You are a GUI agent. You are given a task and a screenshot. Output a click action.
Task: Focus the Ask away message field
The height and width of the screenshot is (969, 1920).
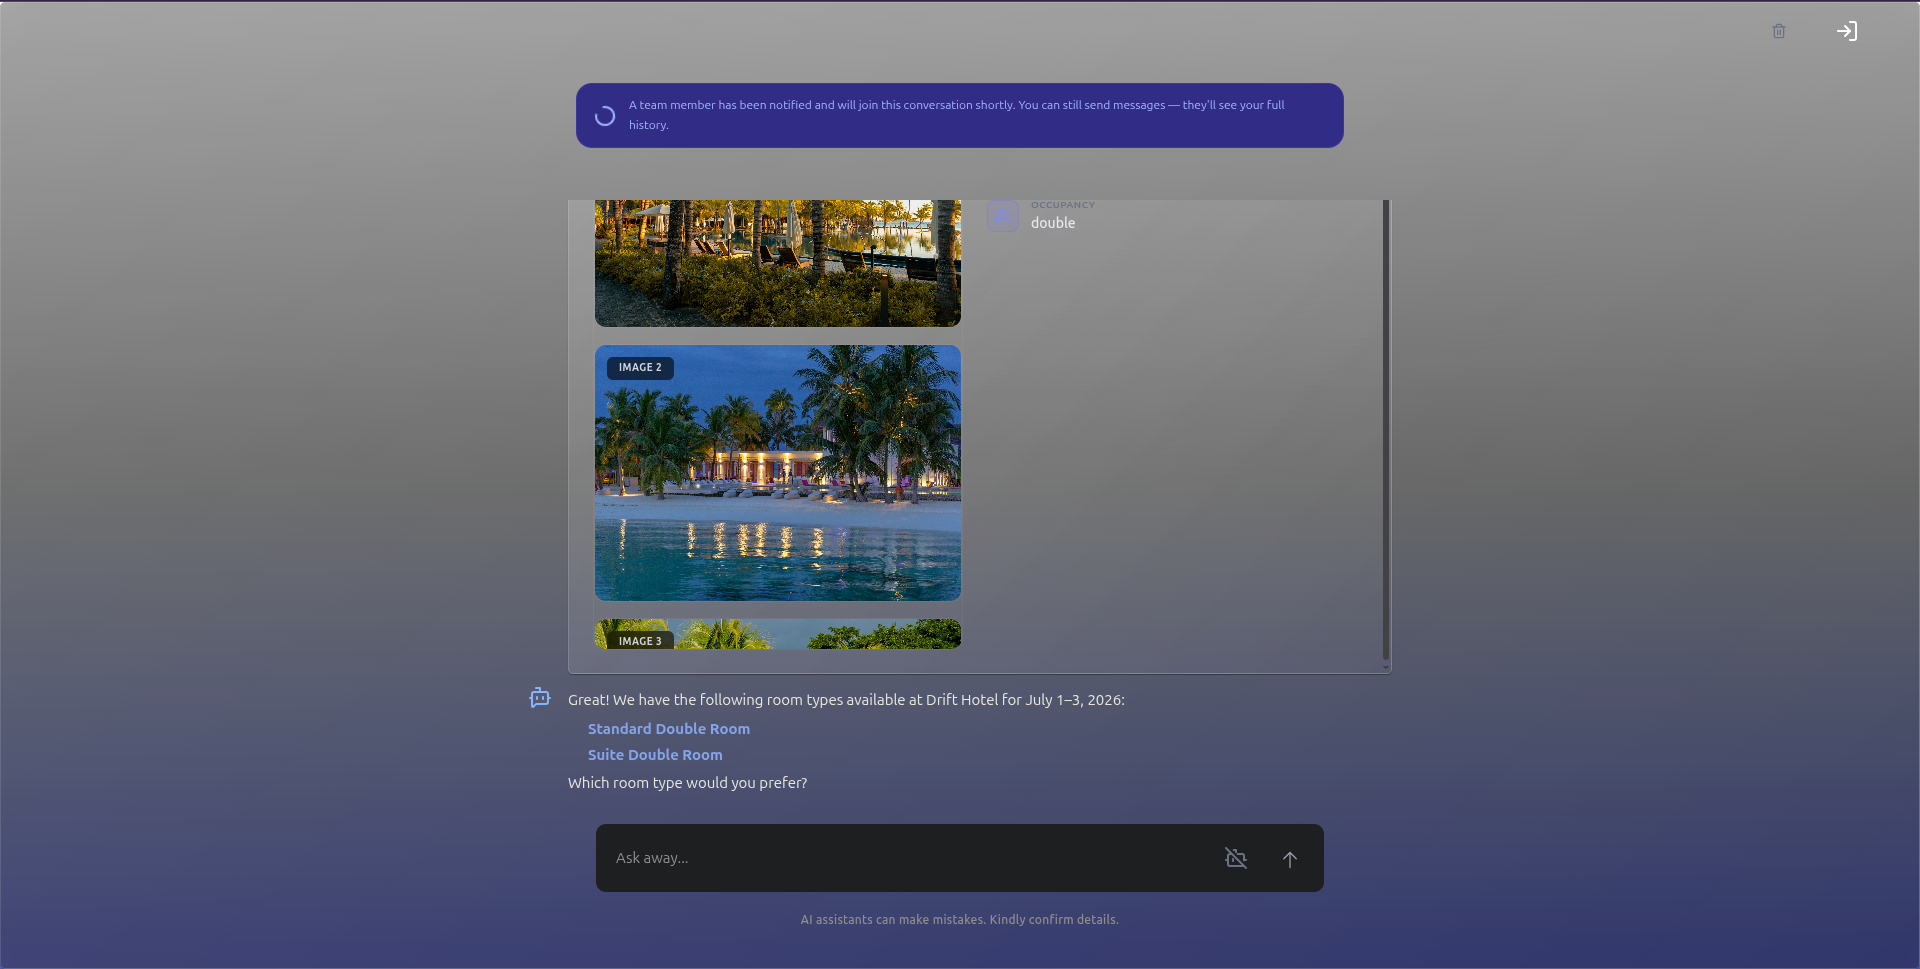pyautogui.click(x=905, y=858)
